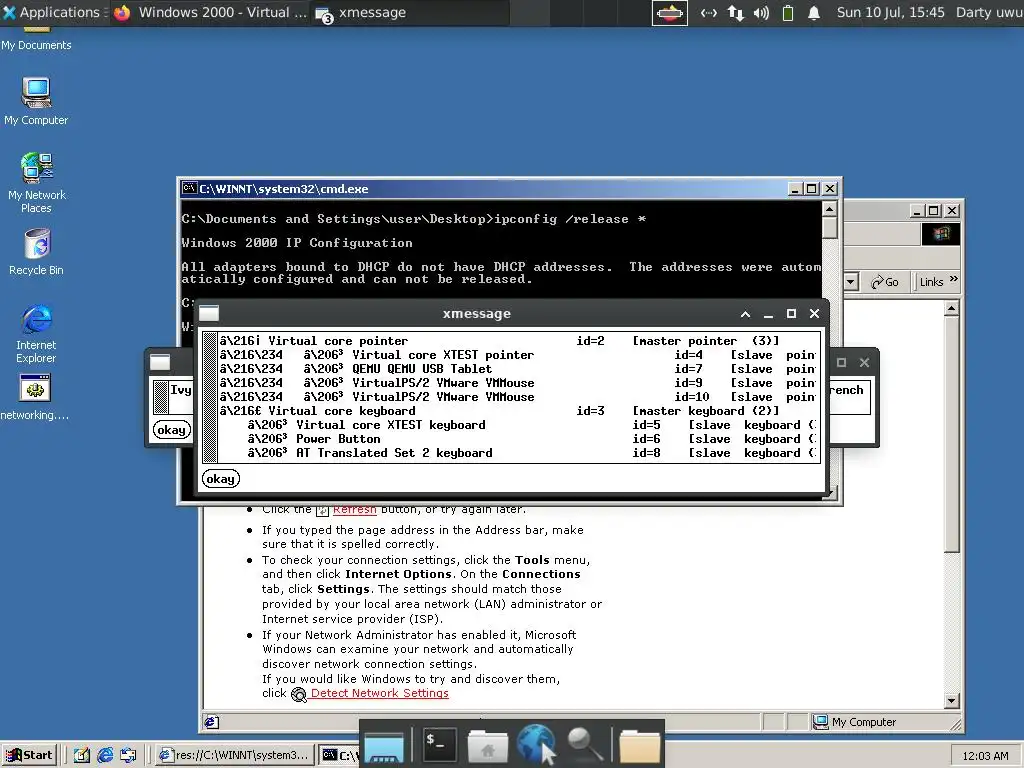Click the Ivy xmessage window menu icon

[160, 362]
